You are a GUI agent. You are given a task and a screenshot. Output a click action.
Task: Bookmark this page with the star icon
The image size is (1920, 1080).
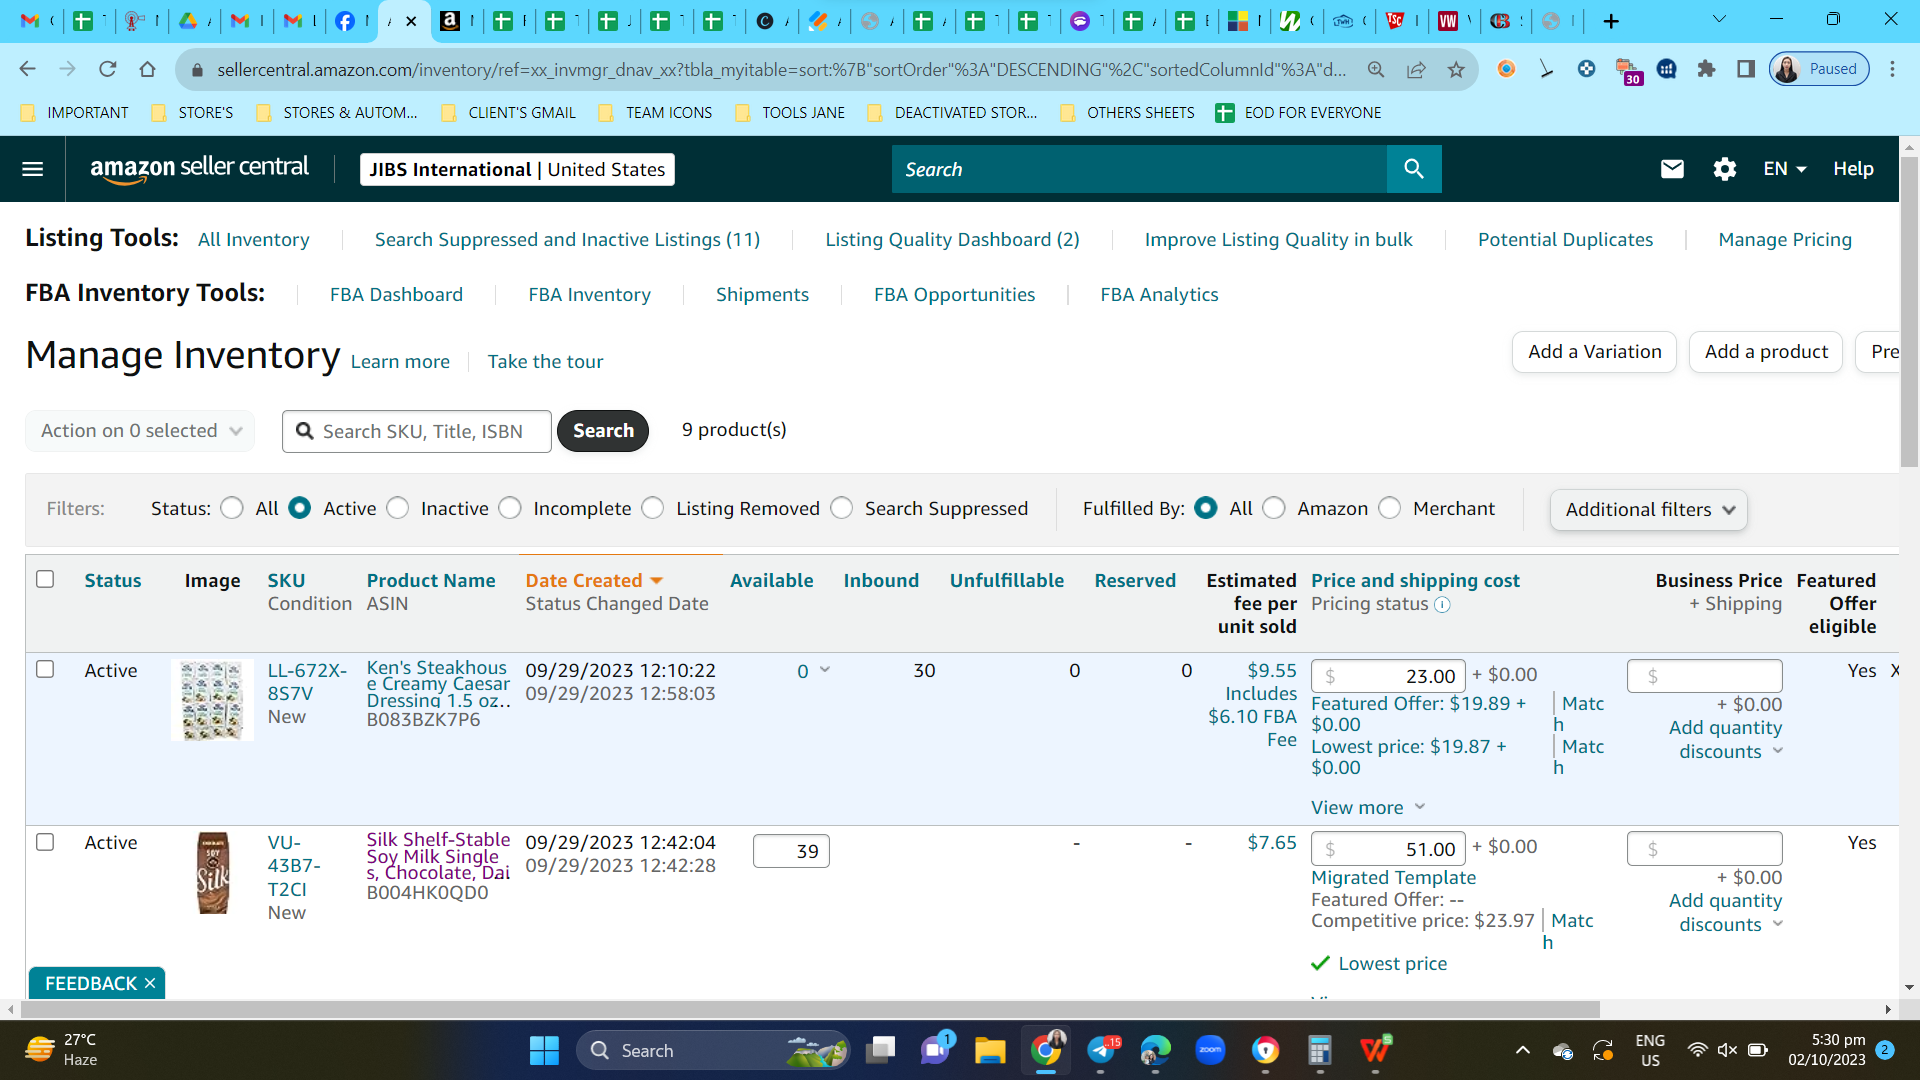click(1456, 69)
